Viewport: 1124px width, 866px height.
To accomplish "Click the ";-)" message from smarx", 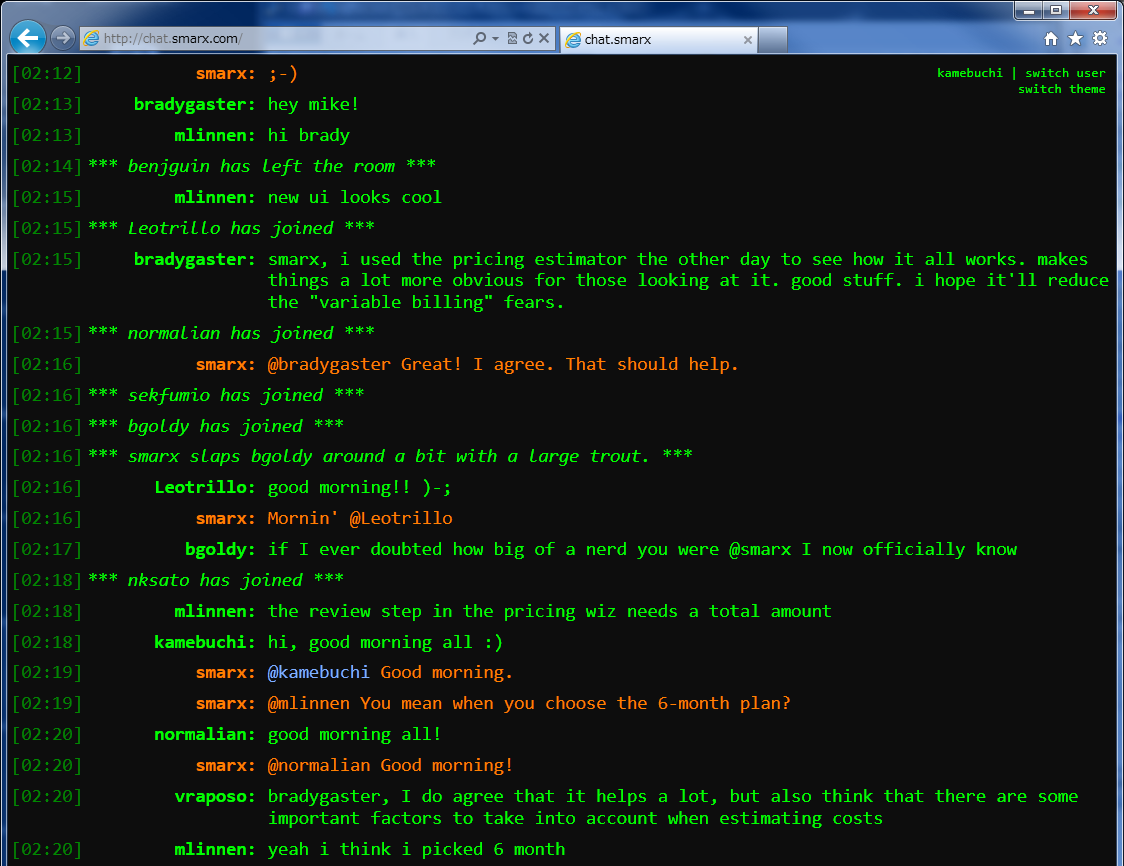I will point(282,73).
